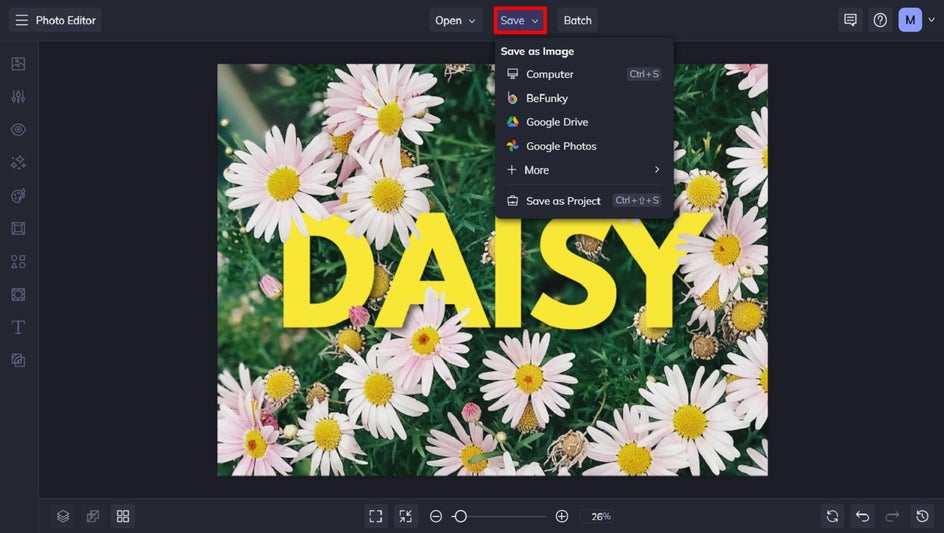Open the Layers panel at bottom left
Screen dimensions: 944x533
[63, 516]
